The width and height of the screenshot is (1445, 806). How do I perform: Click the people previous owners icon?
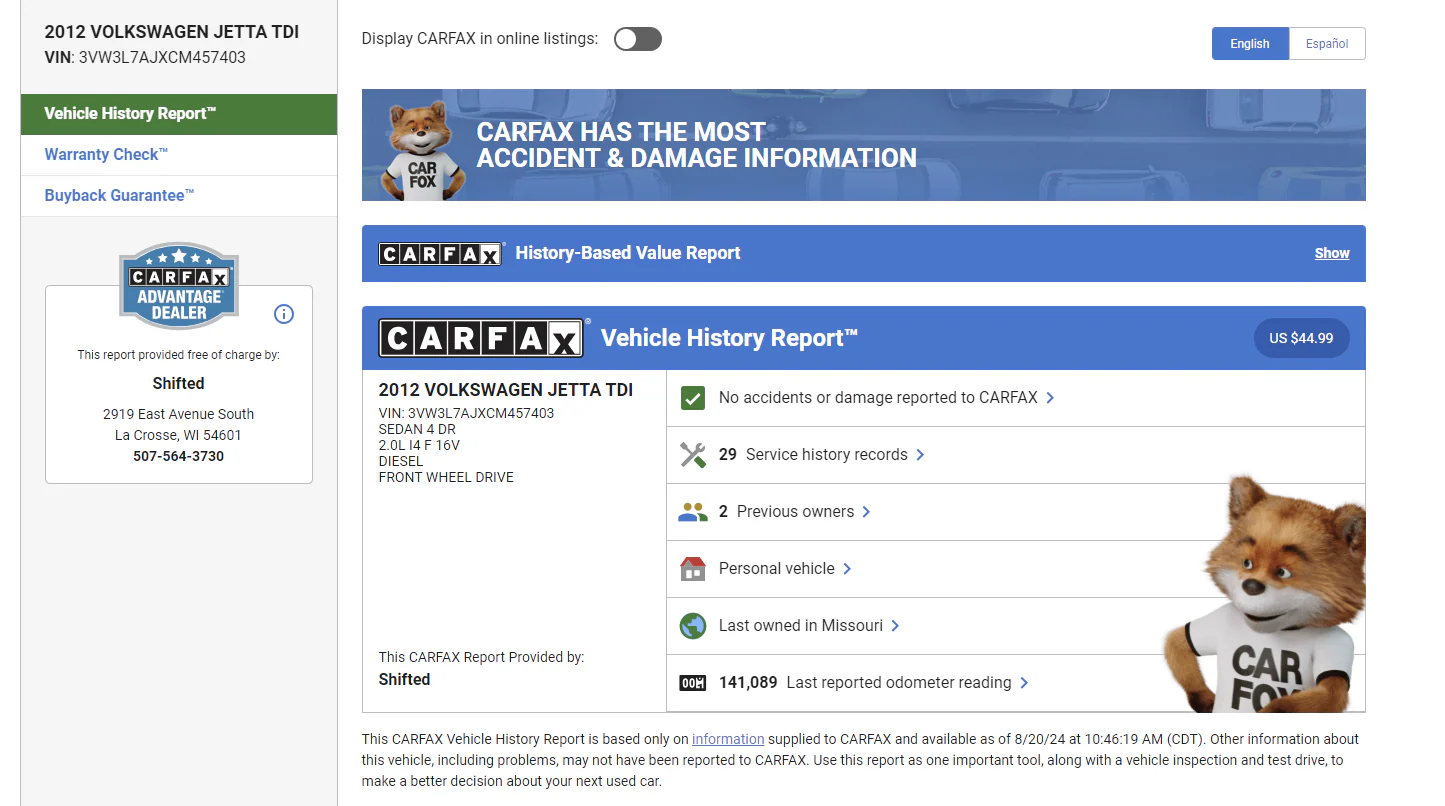692,512
